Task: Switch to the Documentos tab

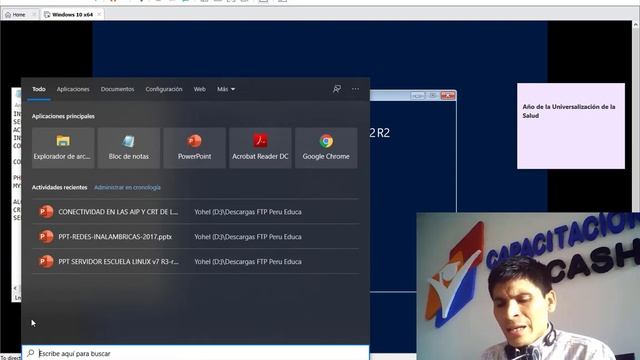Action: pos(117,89)
